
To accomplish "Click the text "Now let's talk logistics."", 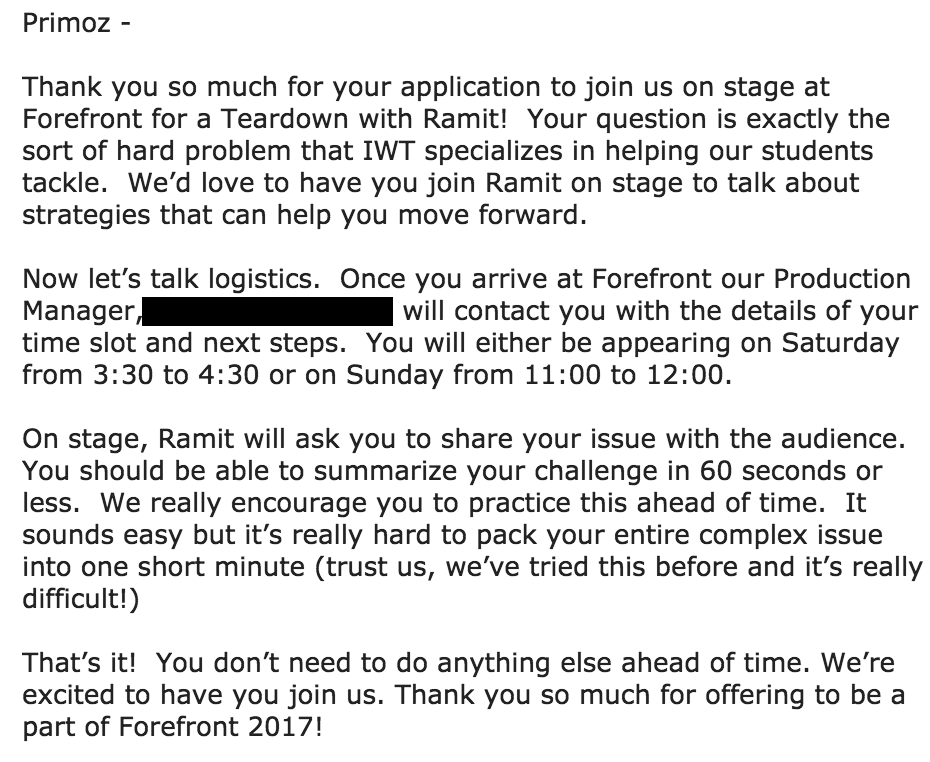I will point(171,279).
